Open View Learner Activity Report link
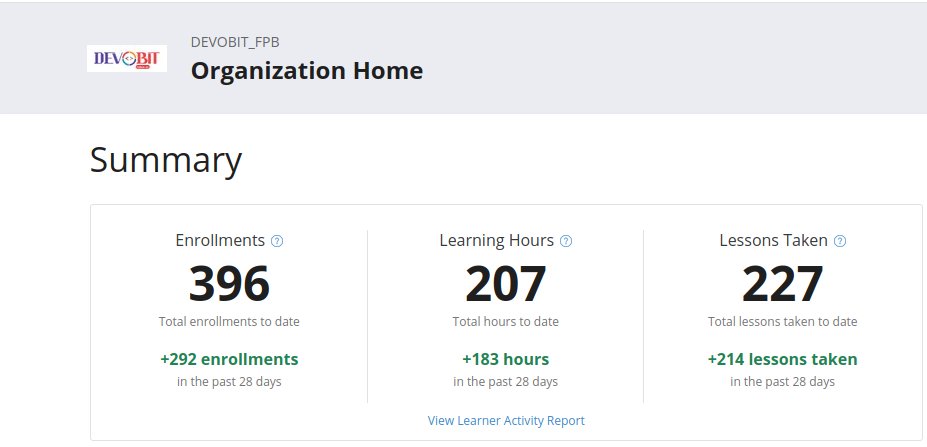 coord(506,420)
